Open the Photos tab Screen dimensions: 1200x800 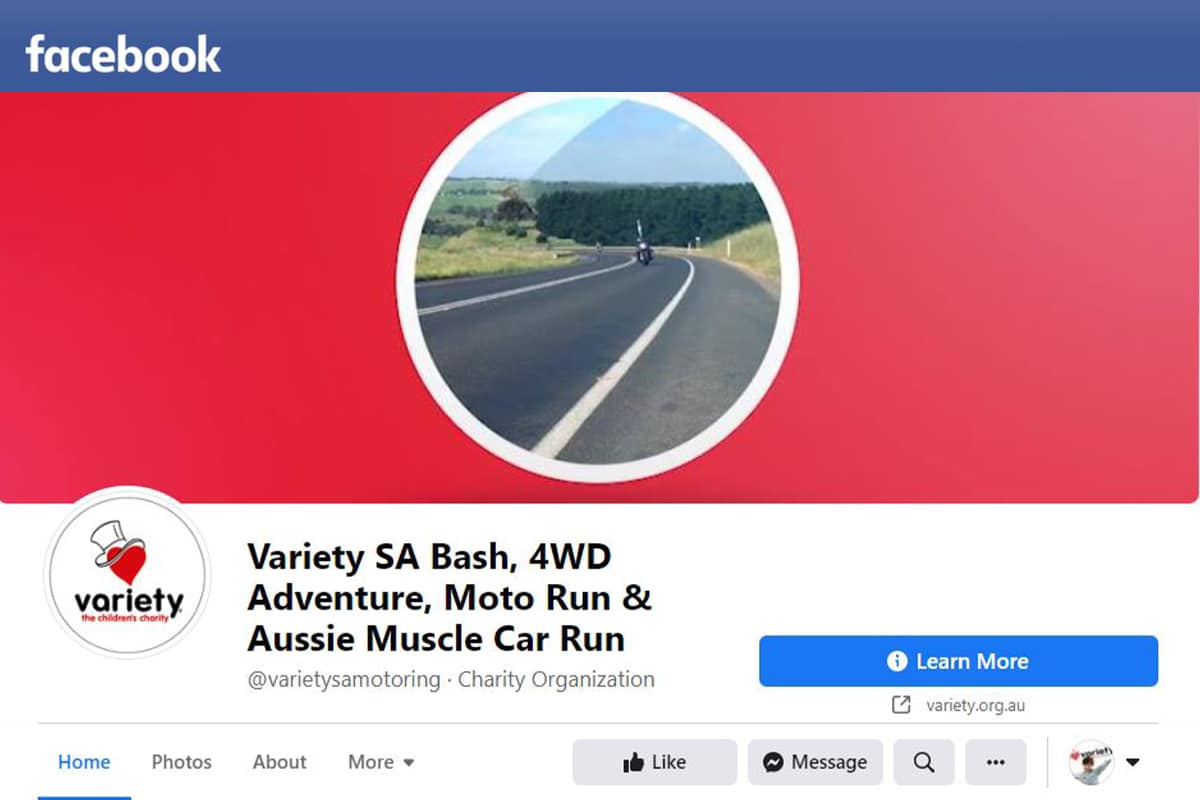(182, 762)
